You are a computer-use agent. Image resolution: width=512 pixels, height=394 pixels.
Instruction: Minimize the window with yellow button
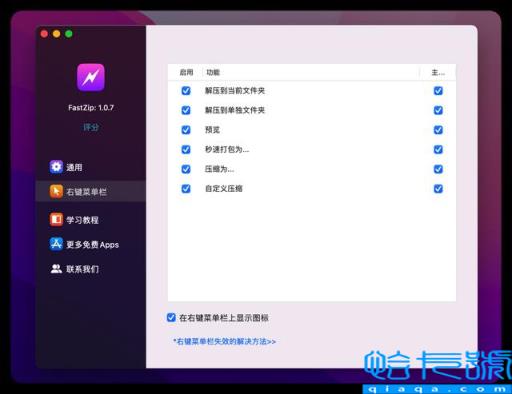(57, 34)
